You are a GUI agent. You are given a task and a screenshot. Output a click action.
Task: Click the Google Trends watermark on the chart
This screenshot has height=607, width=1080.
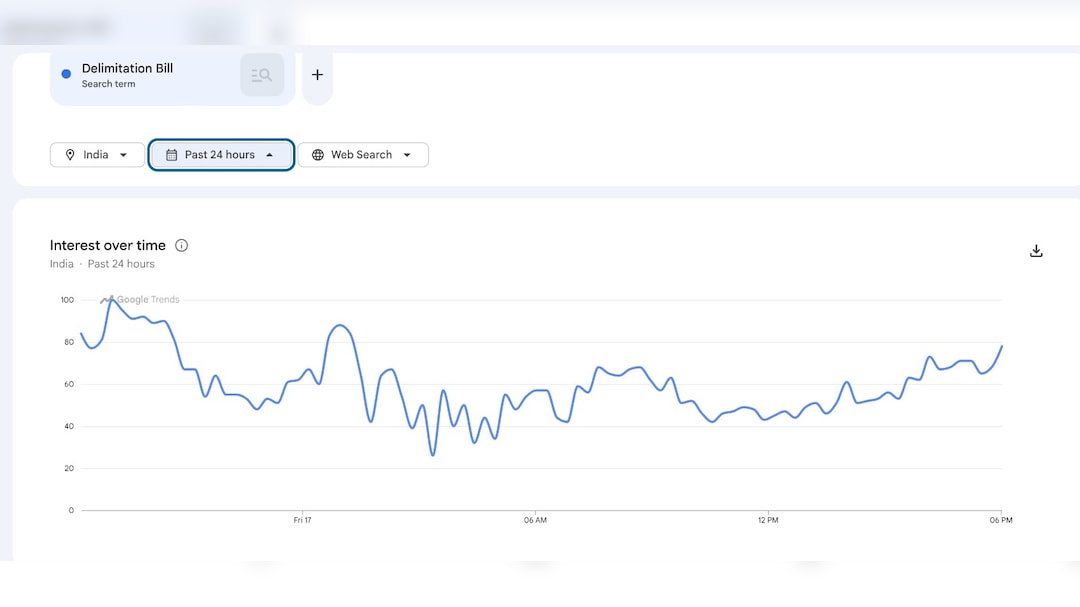pyautogui.click(x=140, y=300)
